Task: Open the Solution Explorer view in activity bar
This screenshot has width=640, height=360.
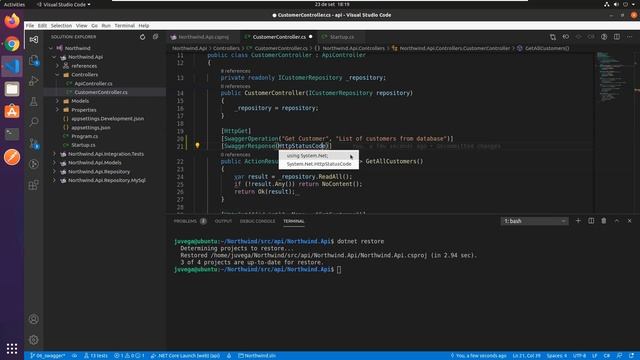Action: pyautogui.click(x=34, y=40)
